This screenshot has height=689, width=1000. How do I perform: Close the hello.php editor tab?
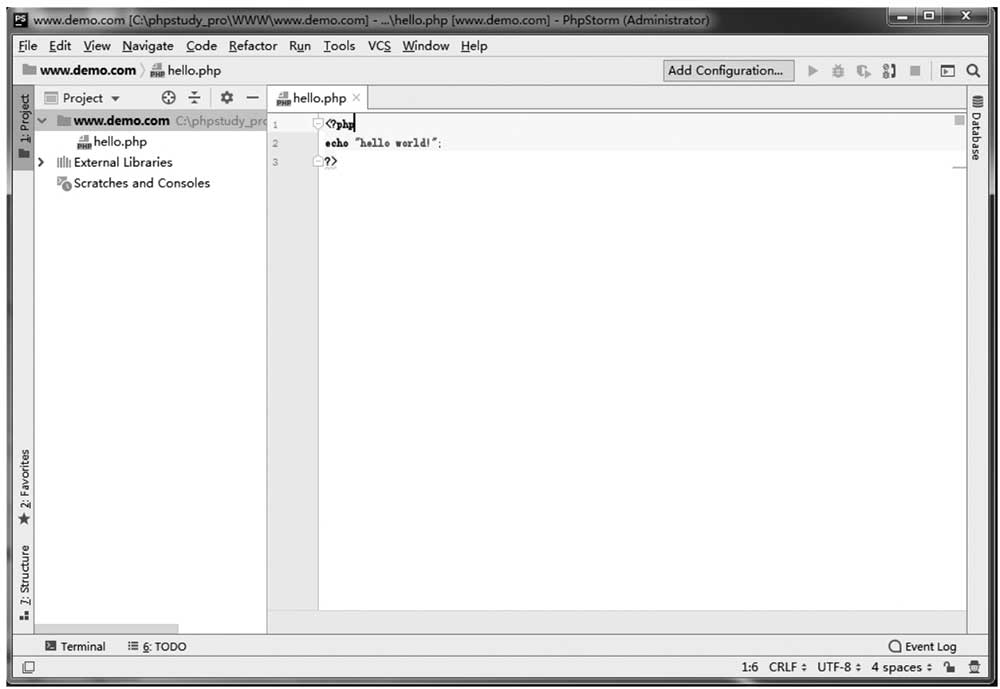(x=357, y=98)
